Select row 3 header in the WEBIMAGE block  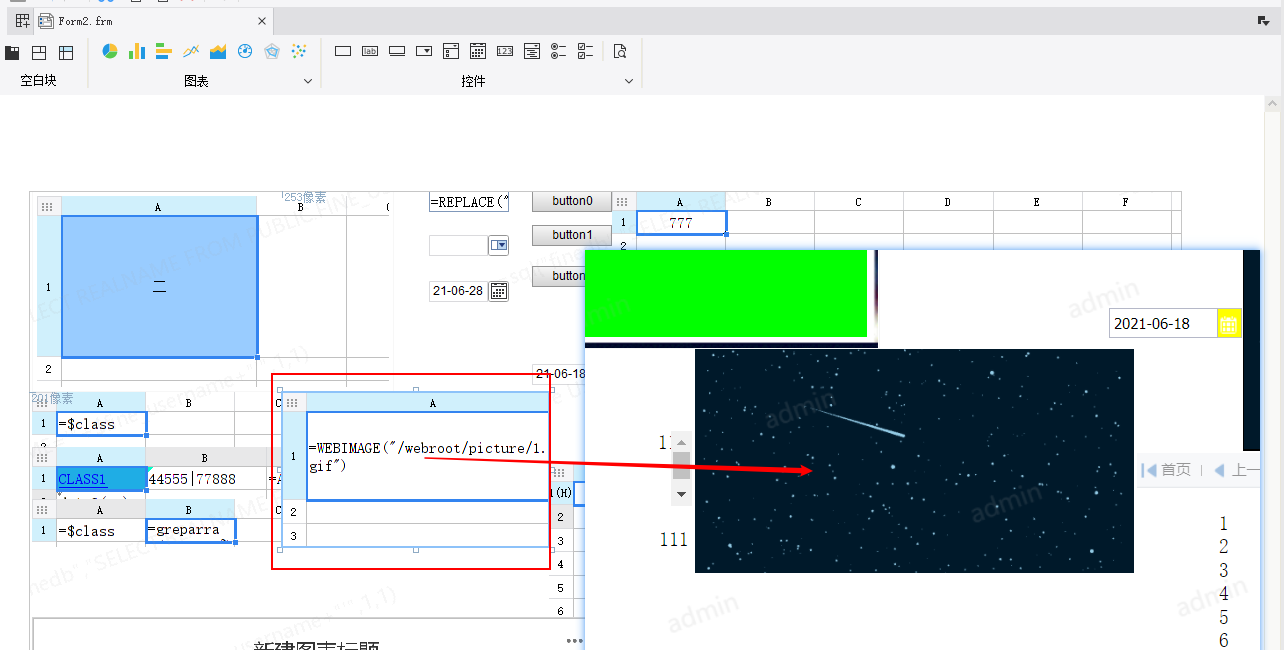pos(294,535)
